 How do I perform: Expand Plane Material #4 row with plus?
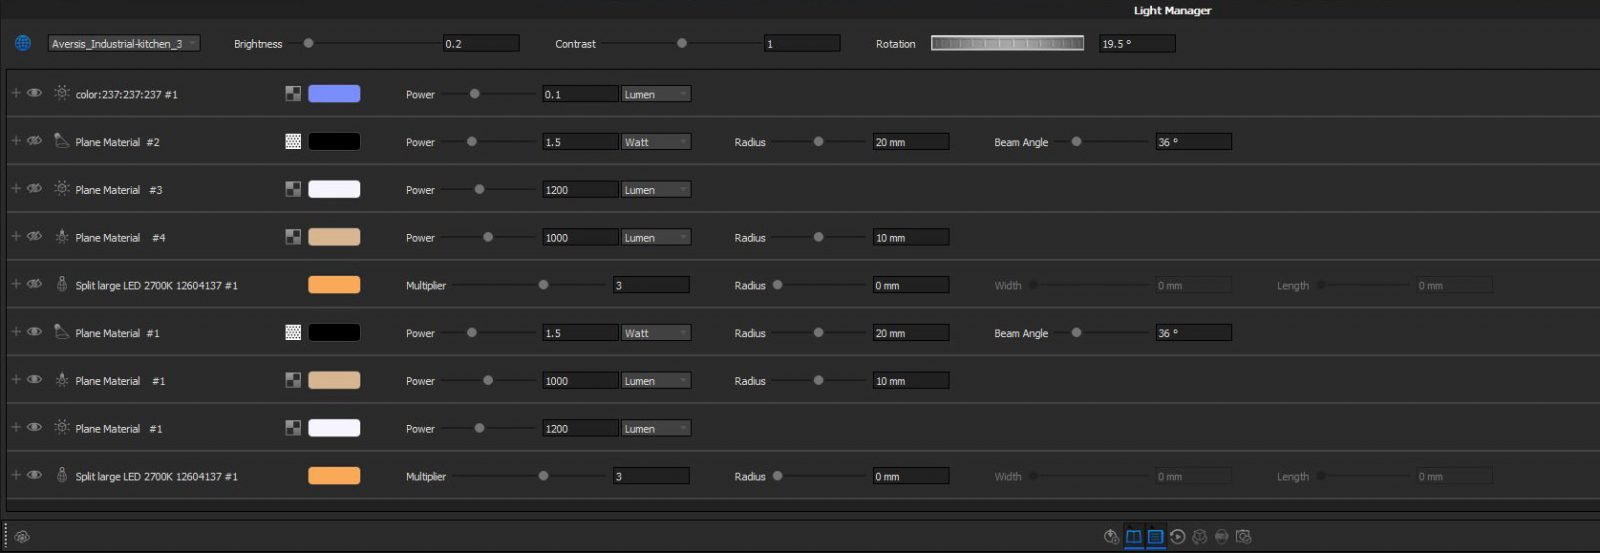click(x=16, y=236)
